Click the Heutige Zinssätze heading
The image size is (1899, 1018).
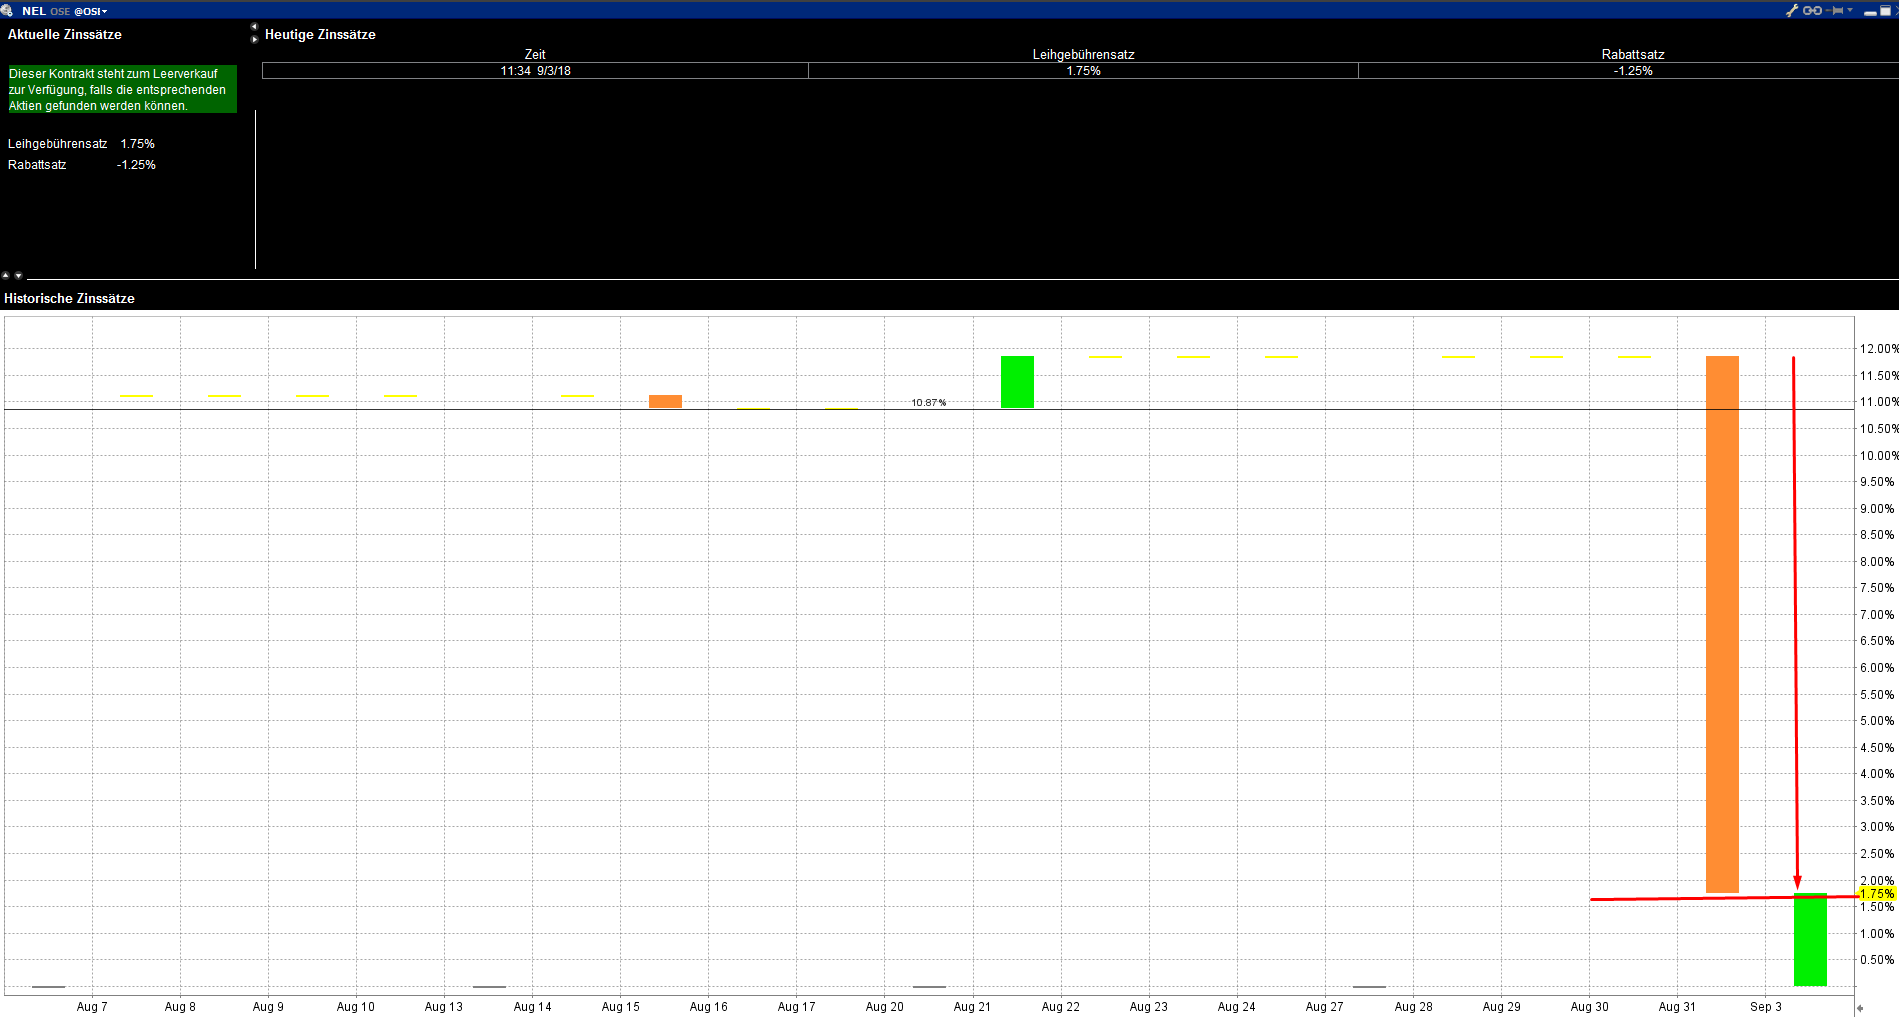tap(320, 34)
